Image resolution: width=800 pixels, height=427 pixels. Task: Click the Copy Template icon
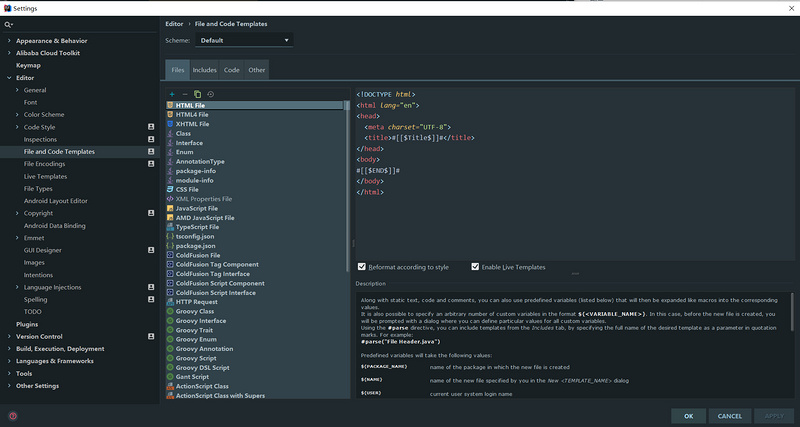tap(198, 94)
